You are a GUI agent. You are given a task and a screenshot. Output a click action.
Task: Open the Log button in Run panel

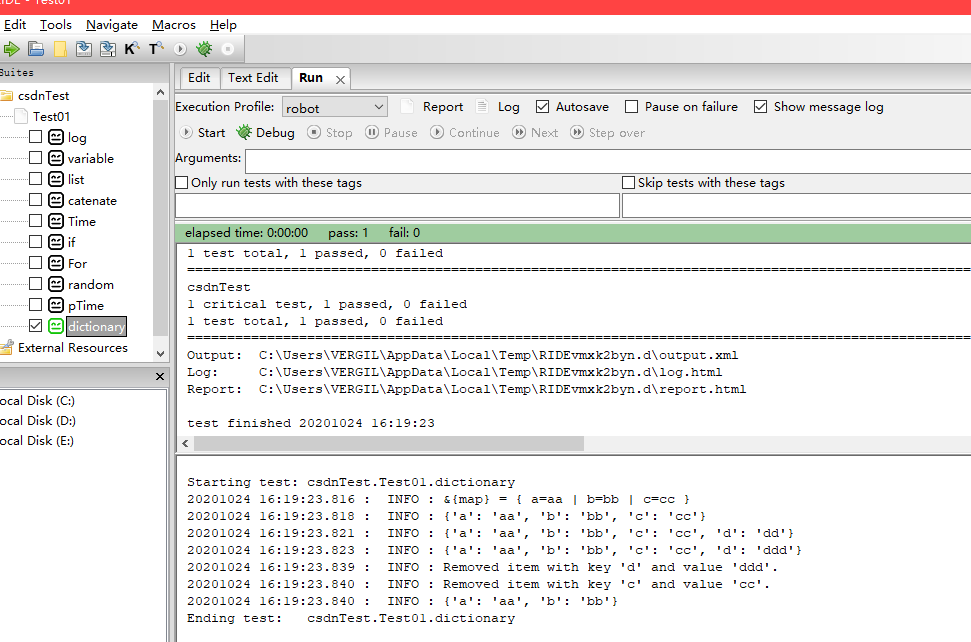coord(498,106)
